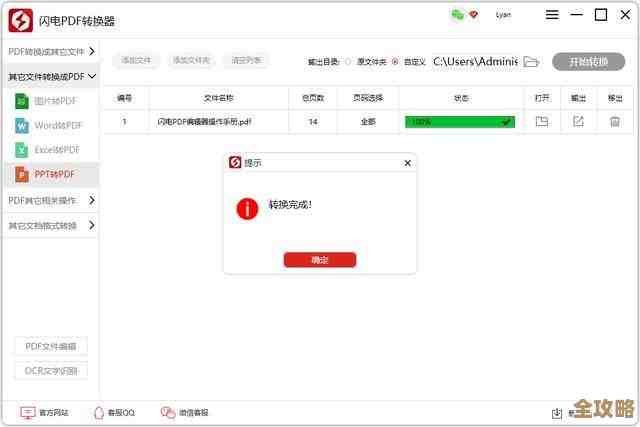Click 确定 in the dialog
Image resolution: width=640 pixels, height=427 pixels.
point(320,260)
